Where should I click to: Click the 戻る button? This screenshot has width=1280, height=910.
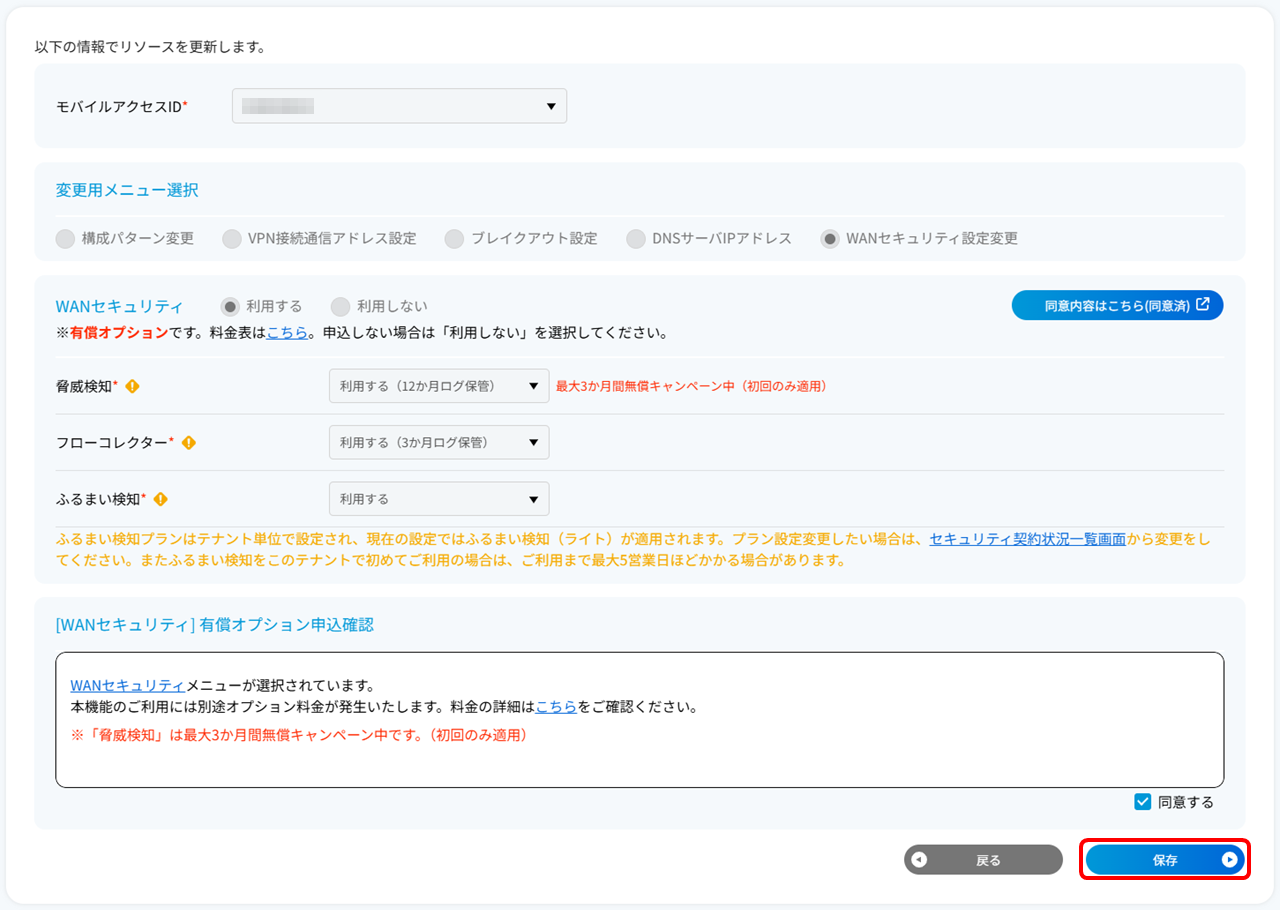click(x=983, y=860)
